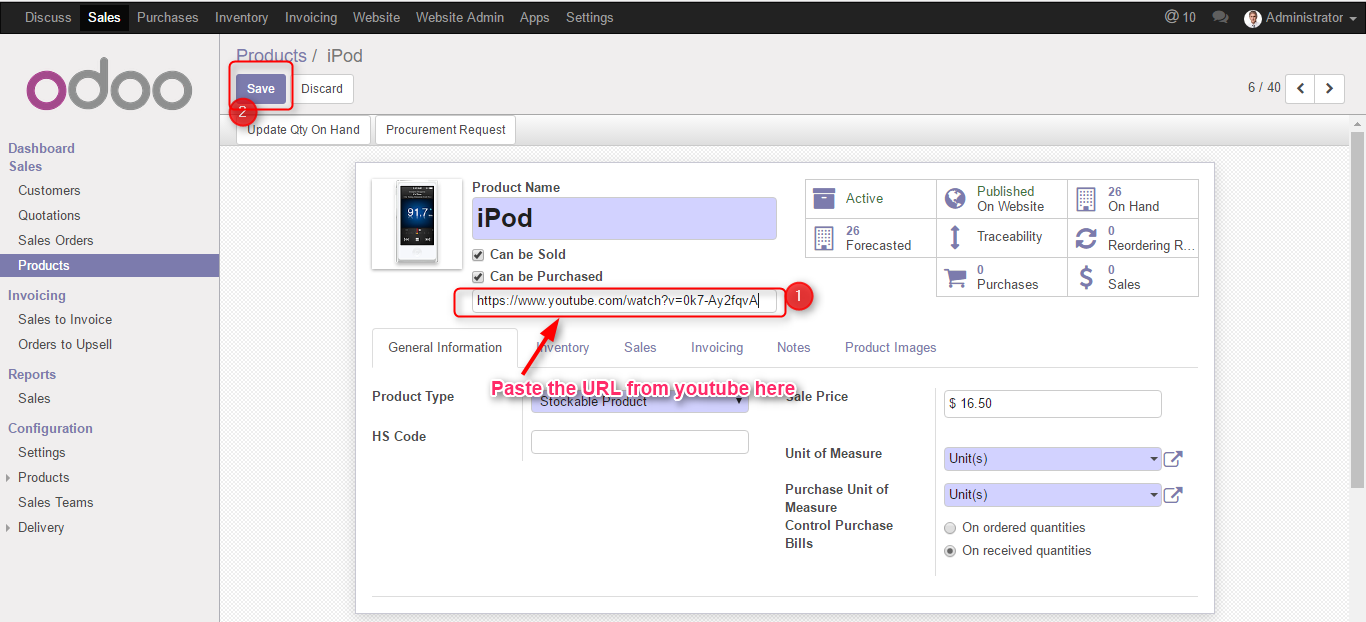1366x622 pixels.
Task: Open Reordering Rules refresh icon
Action: 1086,238
